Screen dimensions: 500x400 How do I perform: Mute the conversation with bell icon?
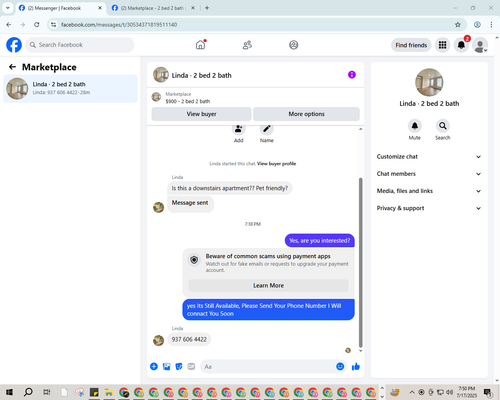pyautogui.click(x=415, y=126)
